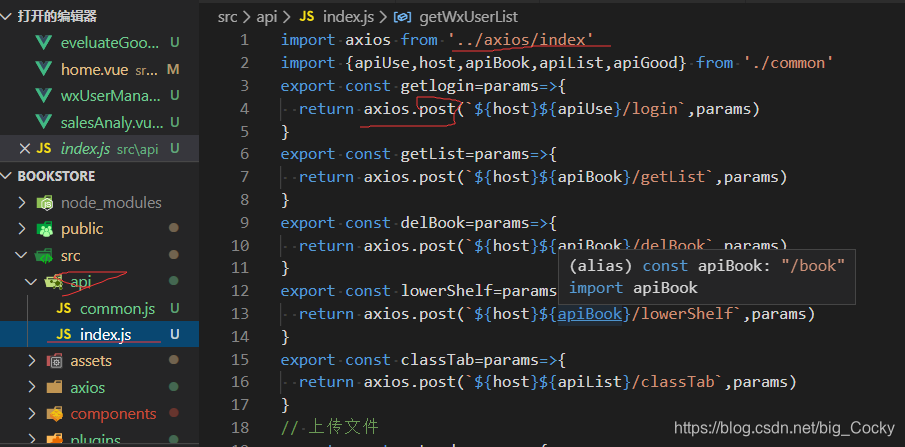Screen dimensions: 905x447
Task: Close the index.js src\api editor
Action: tap(24, 149)
